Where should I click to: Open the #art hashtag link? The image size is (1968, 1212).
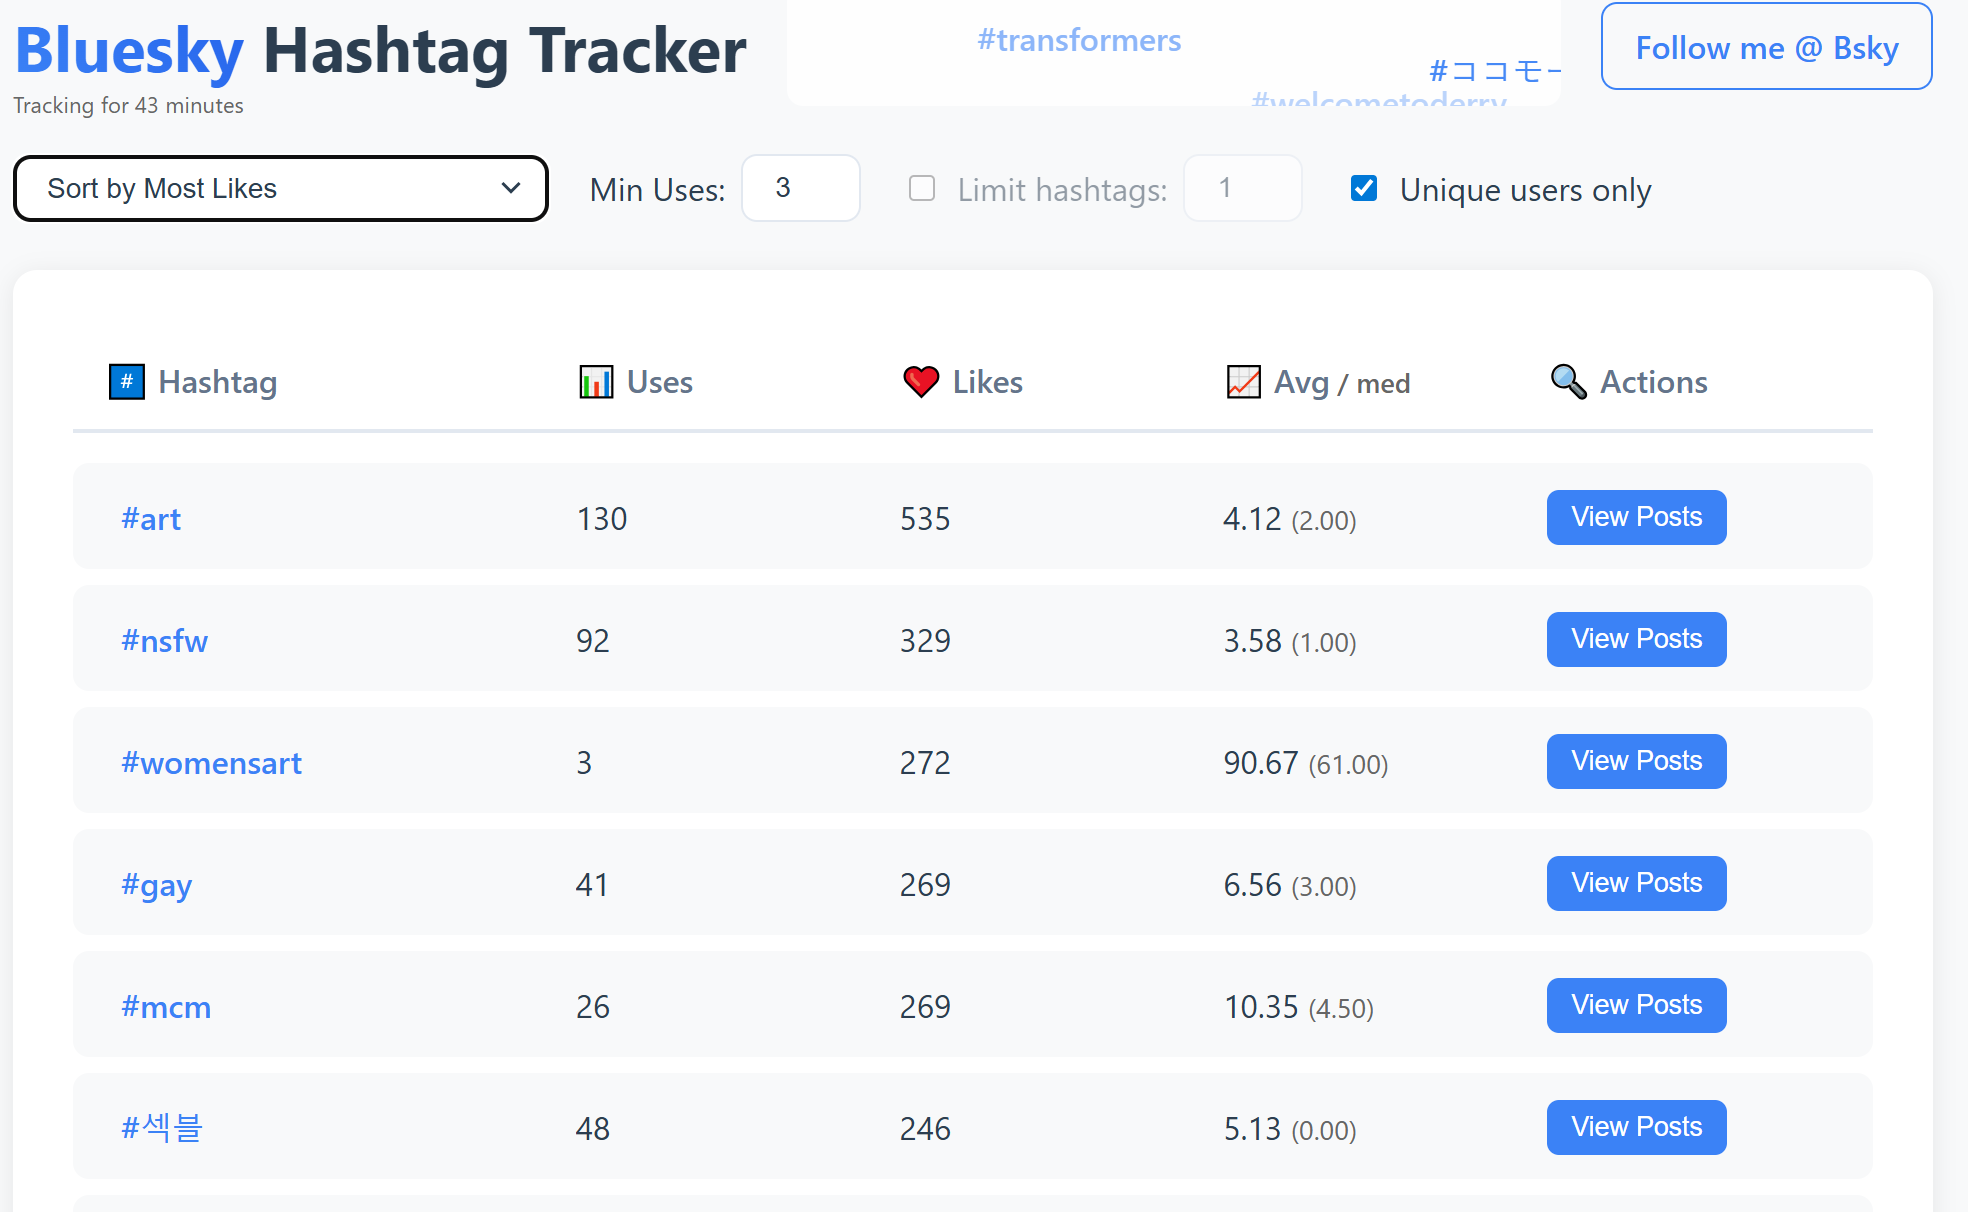point(151,519)
